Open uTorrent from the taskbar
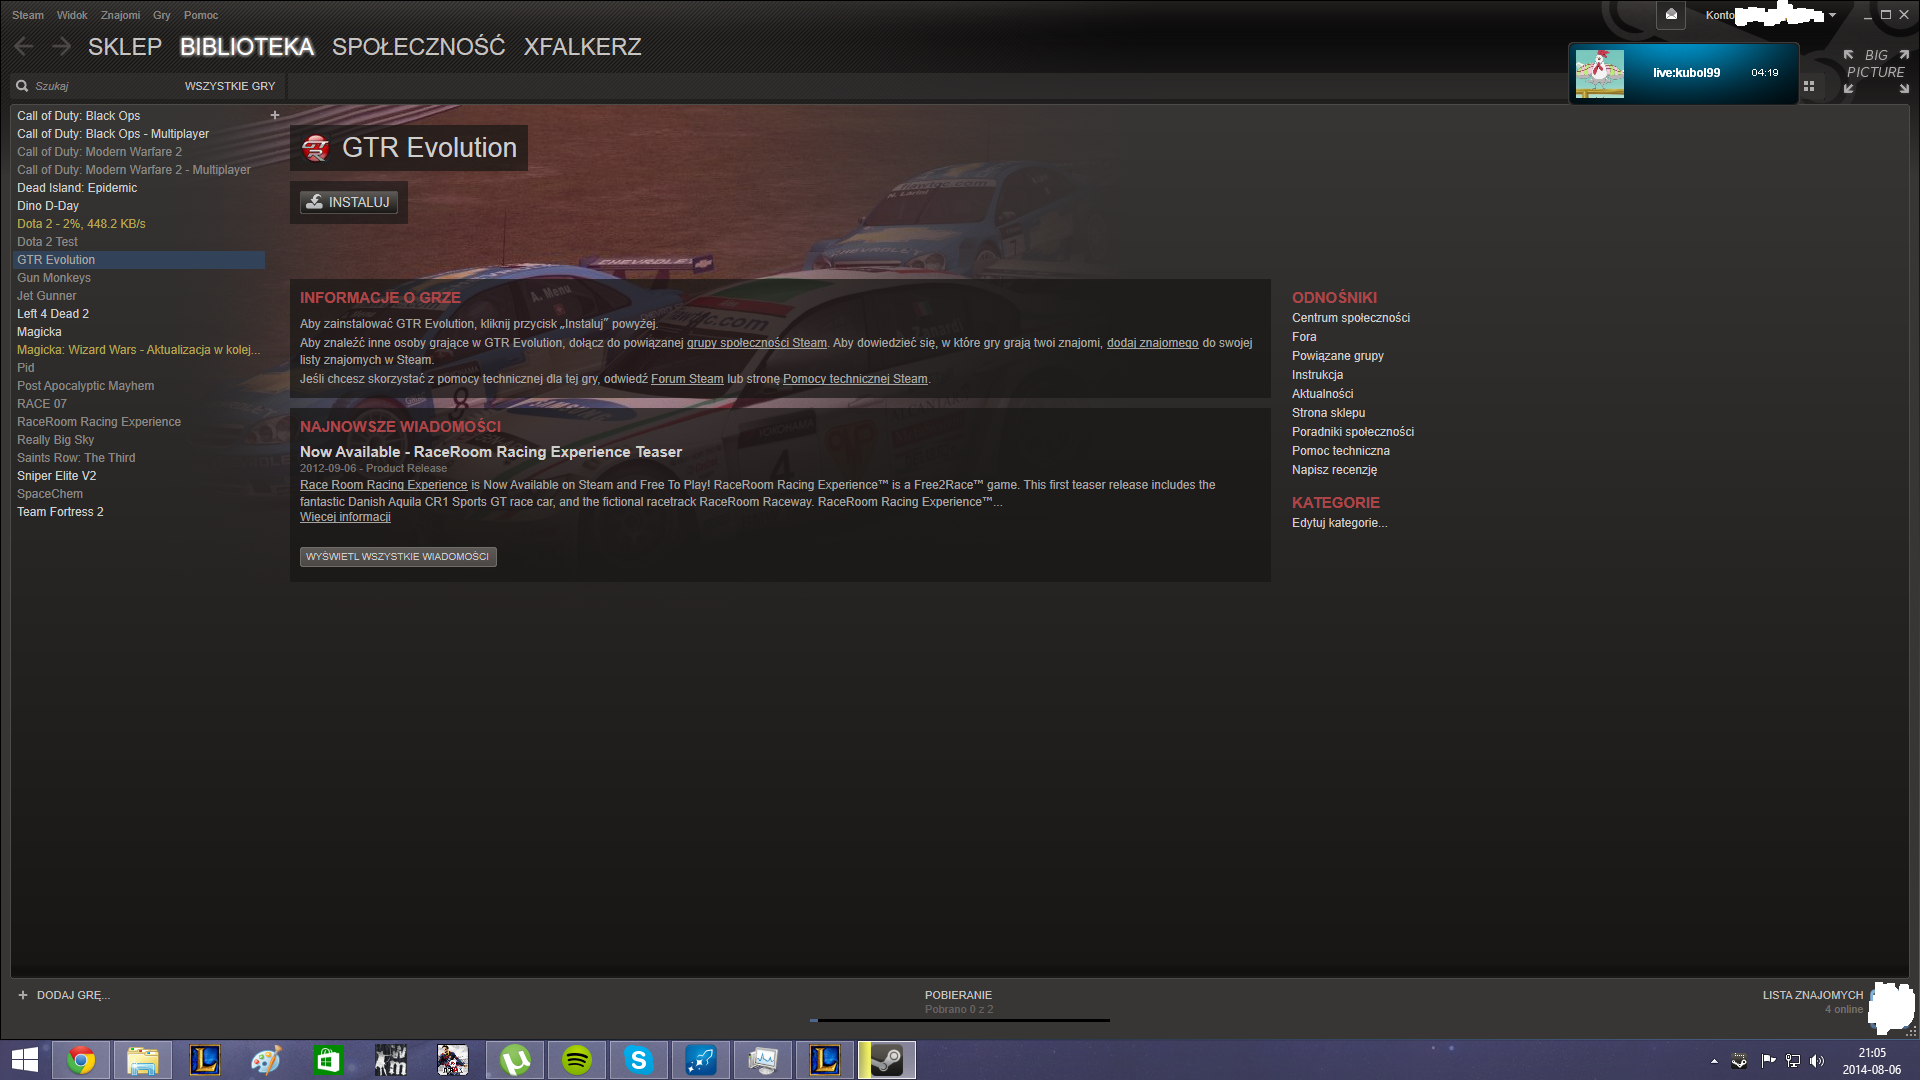The image size is (1920, 1080). click(515, 1060)
